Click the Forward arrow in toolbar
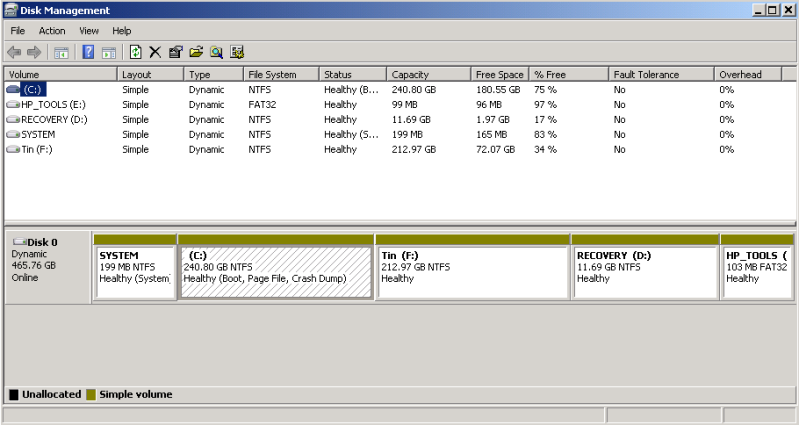 pos(34,52)
